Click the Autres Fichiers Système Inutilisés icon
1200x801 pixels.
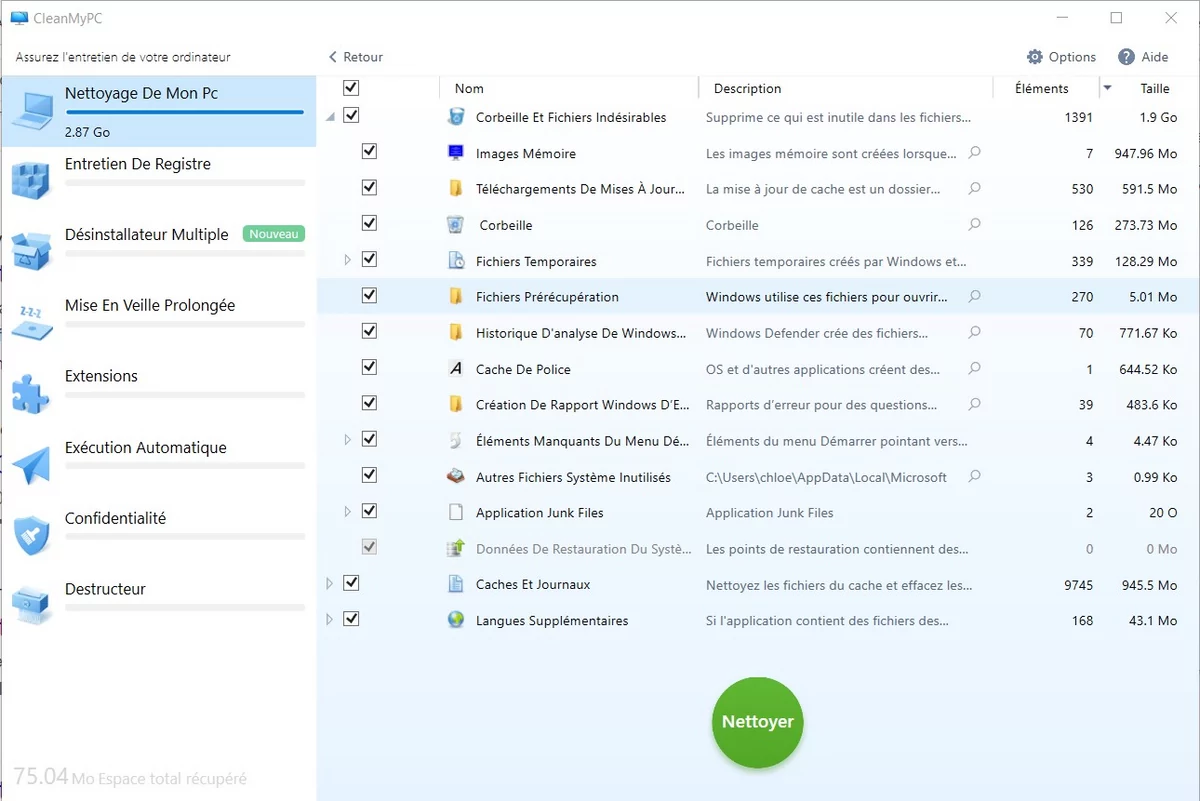click(456, 477)
